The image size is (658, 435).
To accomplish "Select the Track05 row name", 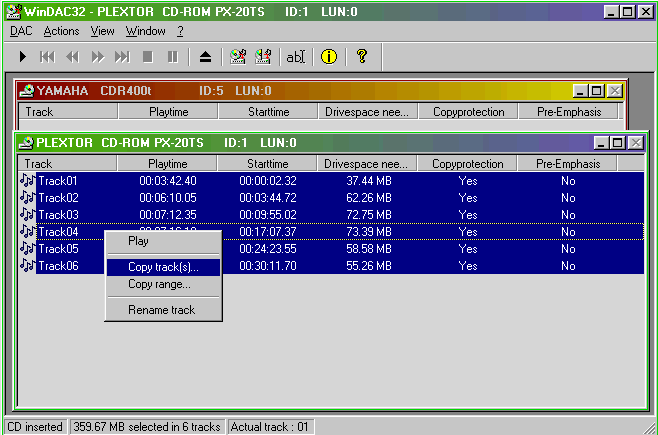I will [x=58, y=249].
